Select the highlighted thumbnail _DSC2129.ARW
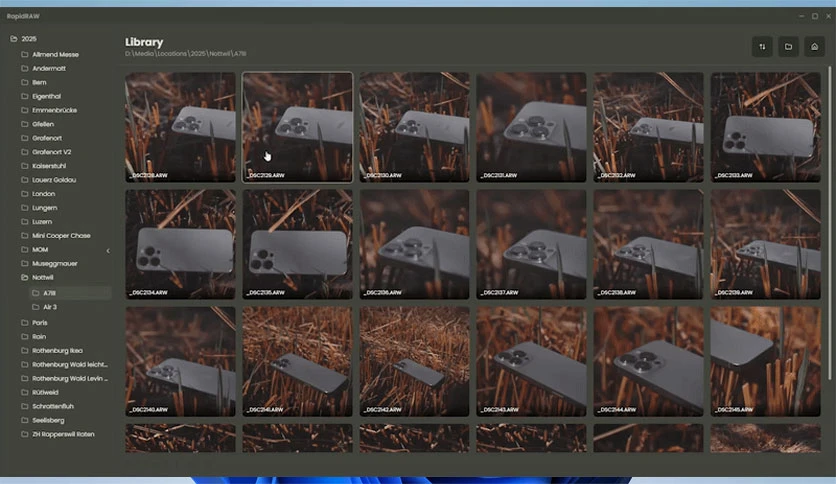The image size is (836, 484). 298,127
